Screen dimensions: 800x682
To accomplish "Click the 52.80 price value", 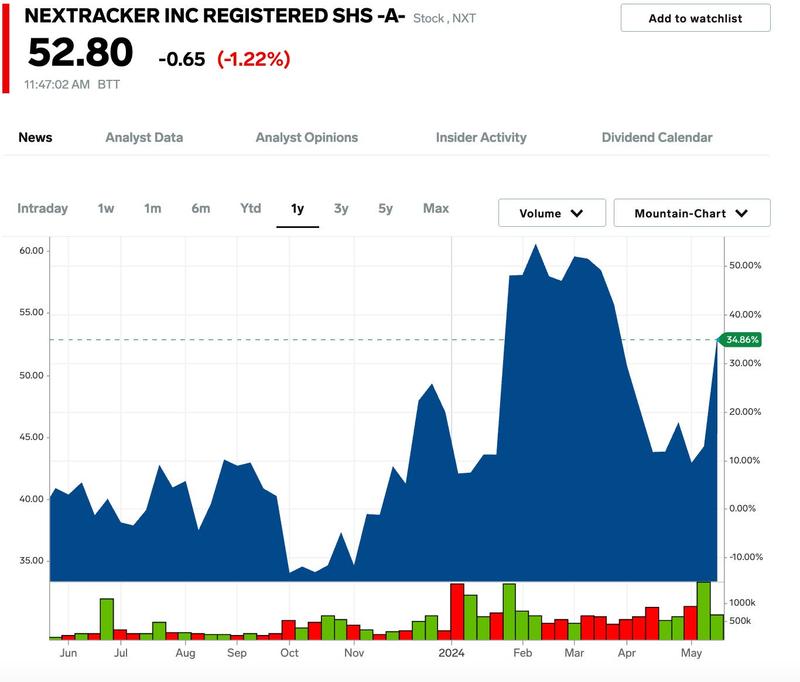I will pos(81,53).
